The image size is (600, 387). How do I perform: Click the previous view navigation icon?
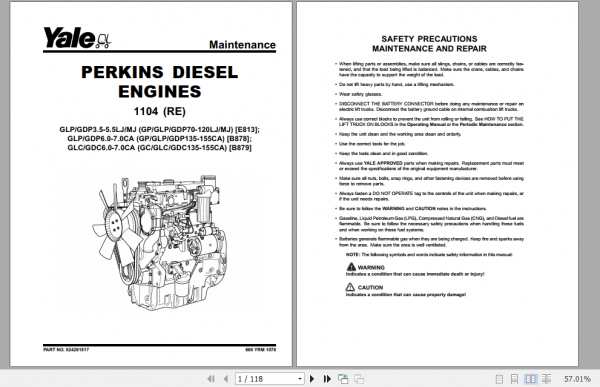click(x=343, y=379)
